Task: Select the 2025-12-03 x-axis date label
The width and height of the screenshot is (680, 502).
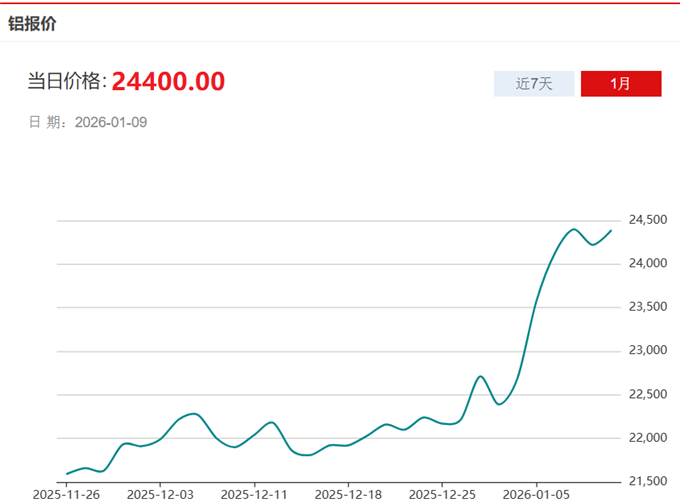Action: (161, 494)
